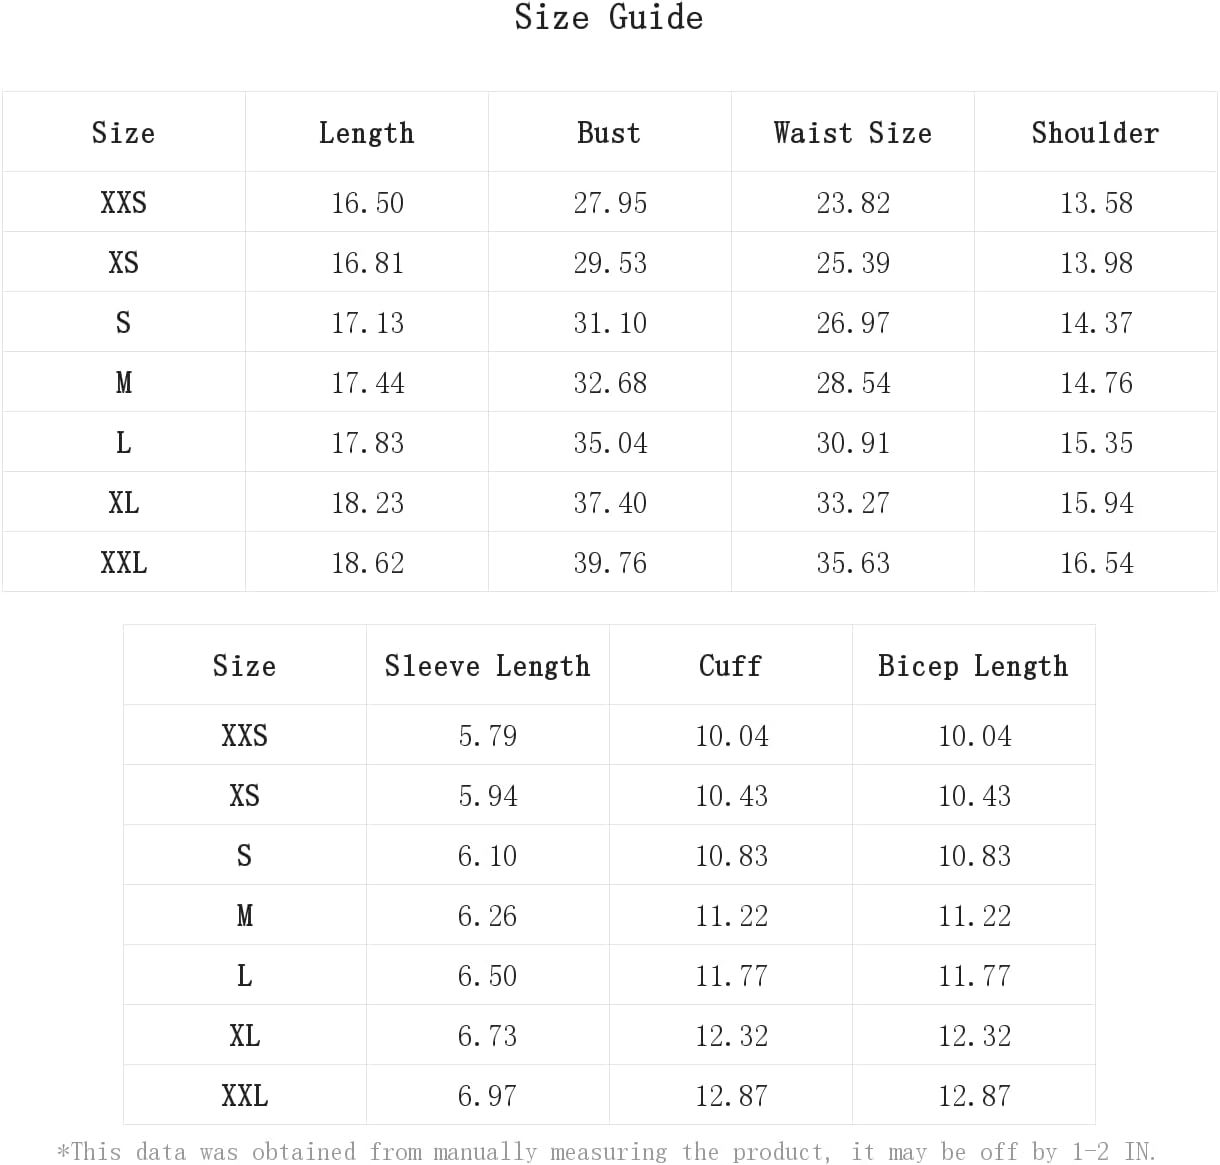Select Sleeve Length value 5.79
This screenshot has width=1220, height=1165.
pyautogui.click(x=488, y=736)
